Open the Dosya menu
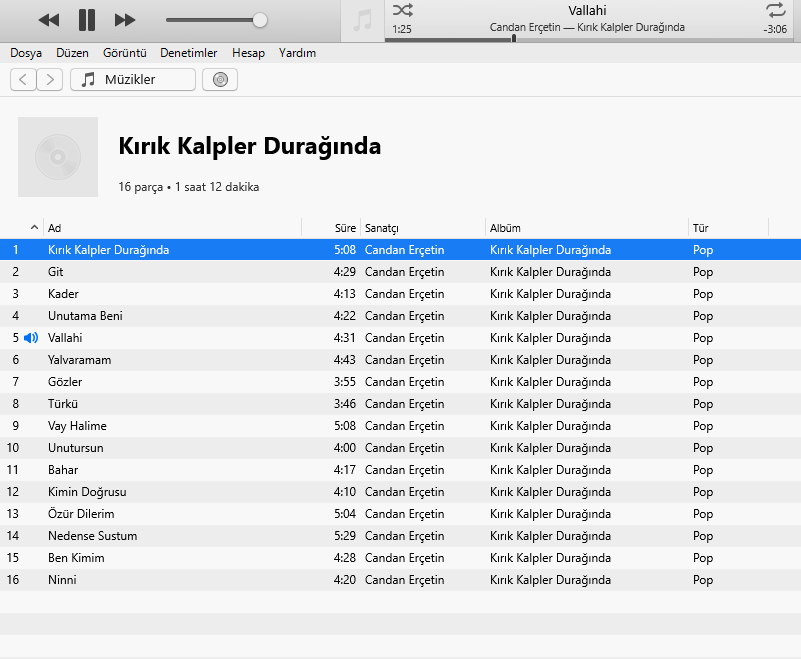Viewport: 801px width, 659px height. tap(26, 53)
